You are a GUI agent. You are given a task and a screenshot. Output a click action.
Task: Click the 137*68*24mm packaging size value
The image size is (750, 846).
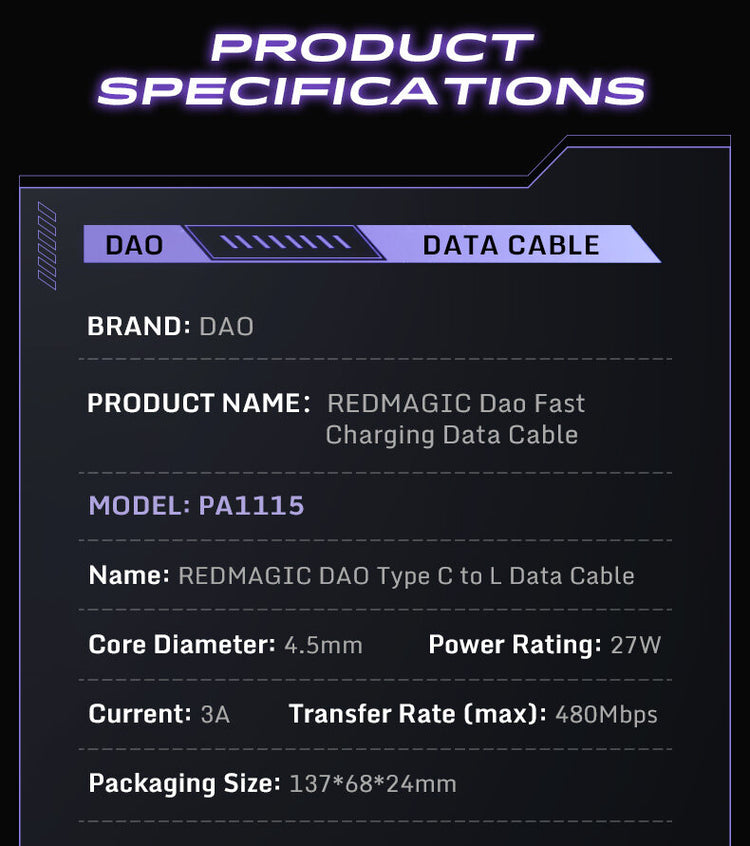pyautogui.click(x=373, y=783)
